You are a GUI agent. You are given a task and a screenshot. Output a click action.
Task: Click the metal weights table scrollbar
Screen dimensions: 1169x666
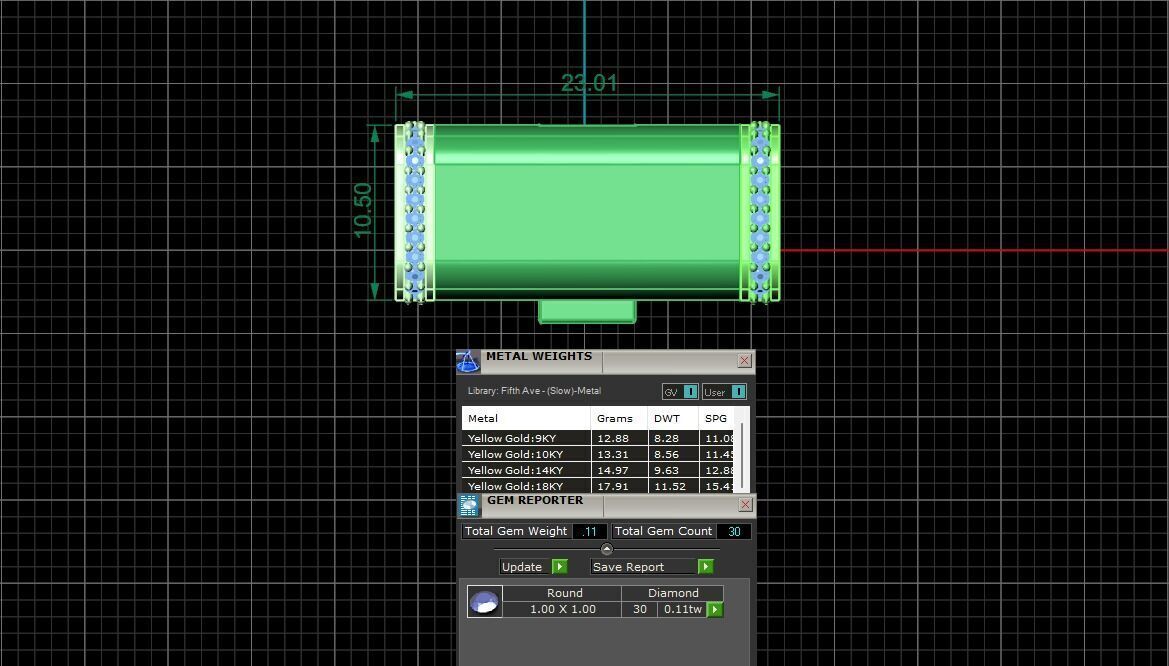pyautogui.click(x=742, y=457)
